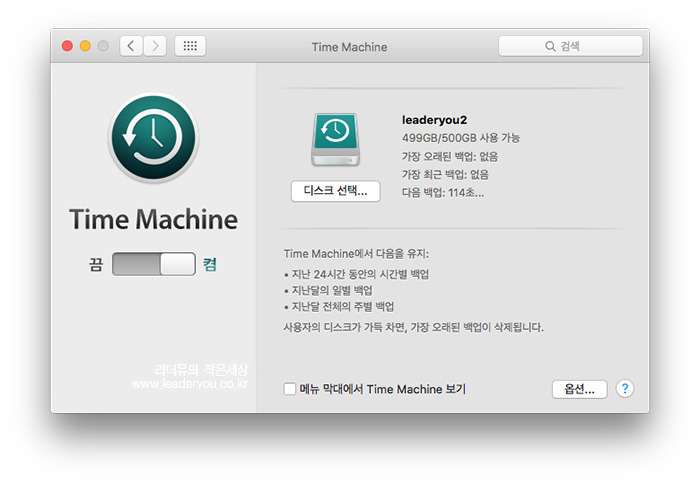Show all preferences grid icon
The width and height of the screenshot is (700, 485).
point(190,46)
